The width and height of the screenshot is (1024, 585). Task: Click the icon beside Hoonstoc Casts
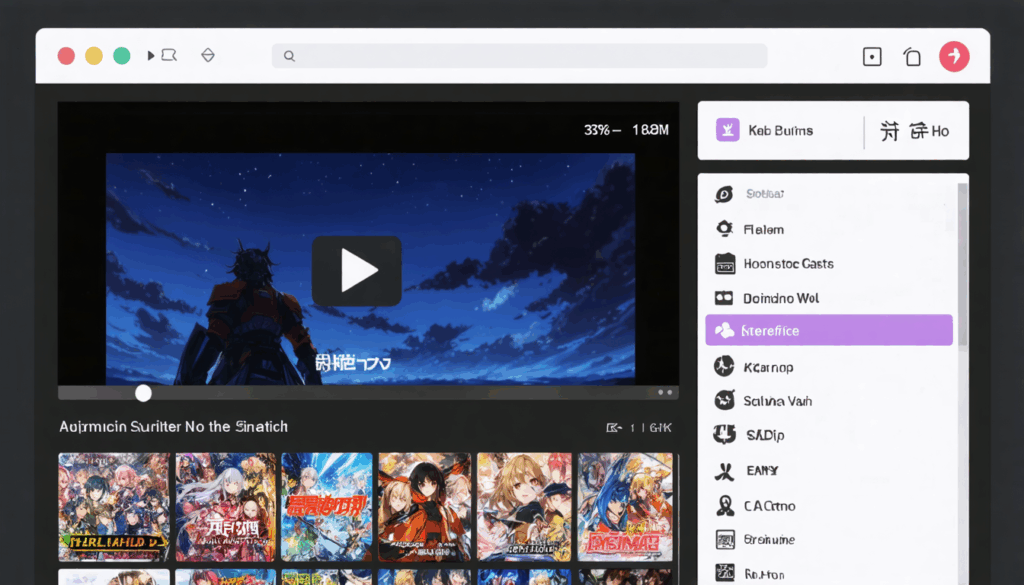click(x=725, y=264)
